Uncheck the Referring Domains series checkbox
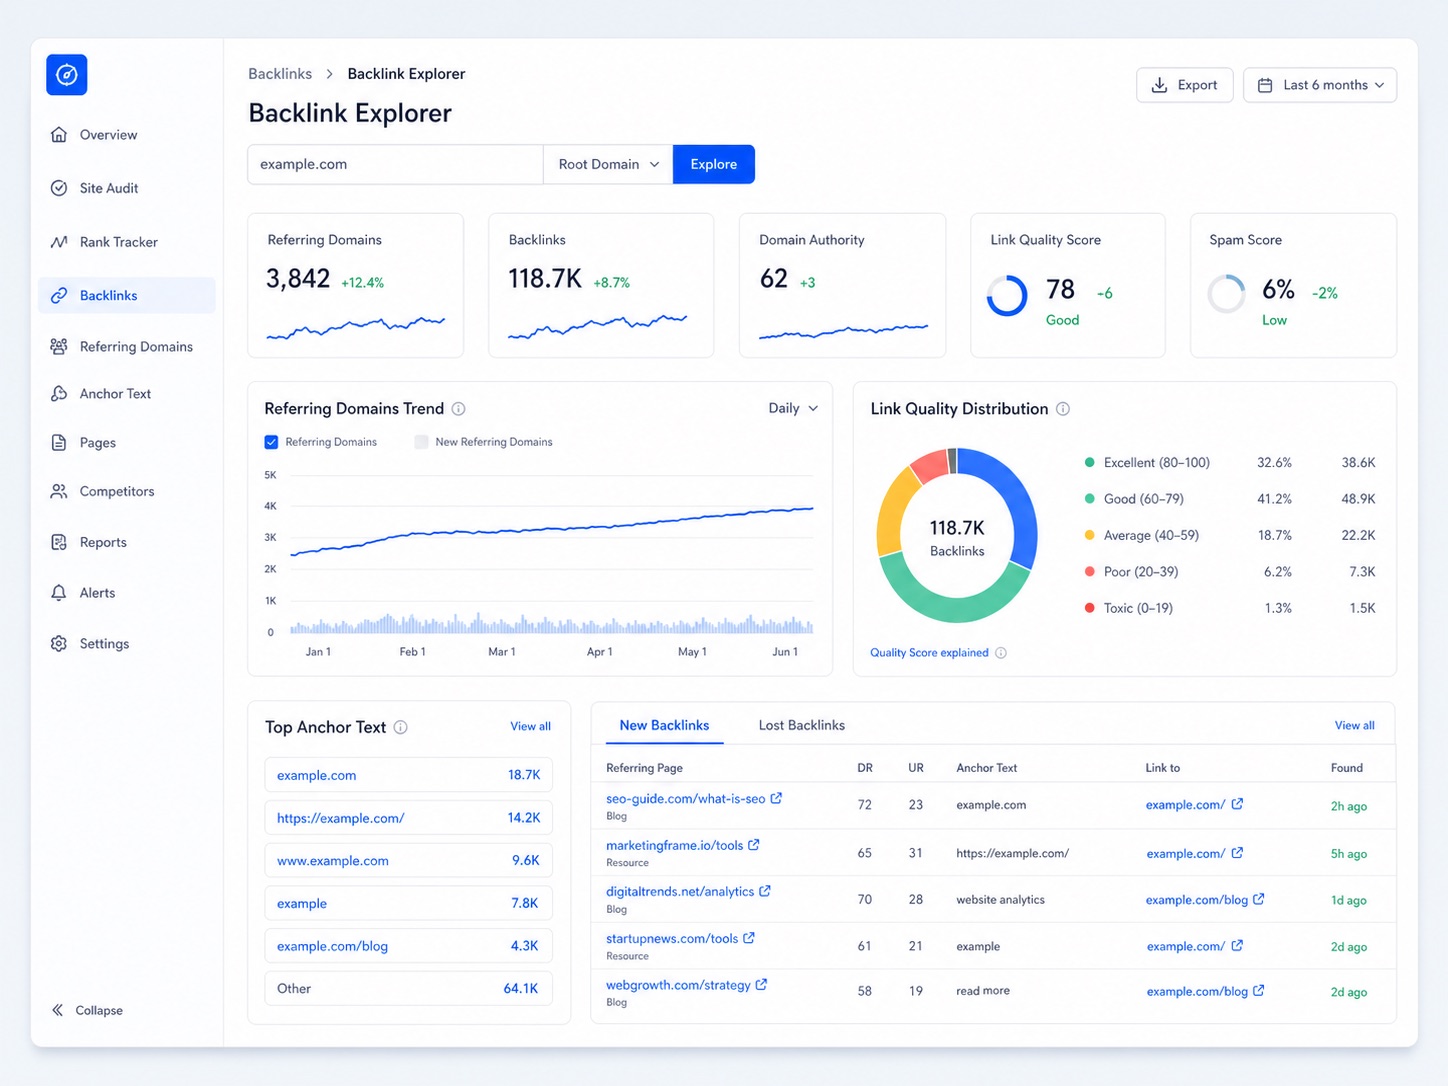Screen dimensions: 1448x1086 coord(271,442)
